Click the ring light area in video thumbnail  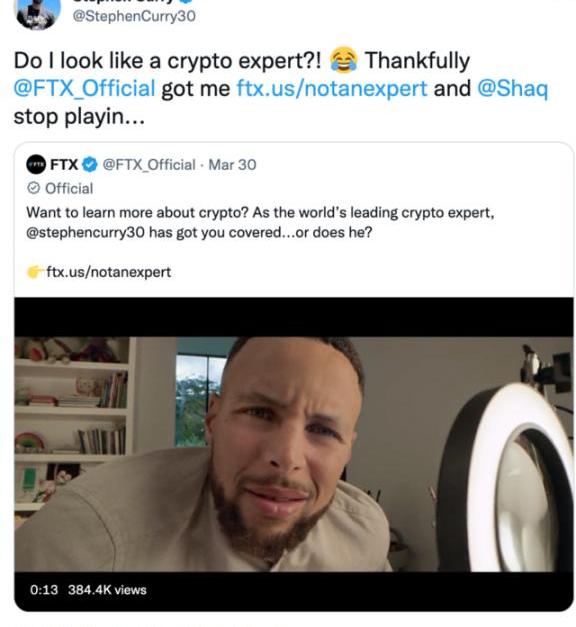[510, 476]
